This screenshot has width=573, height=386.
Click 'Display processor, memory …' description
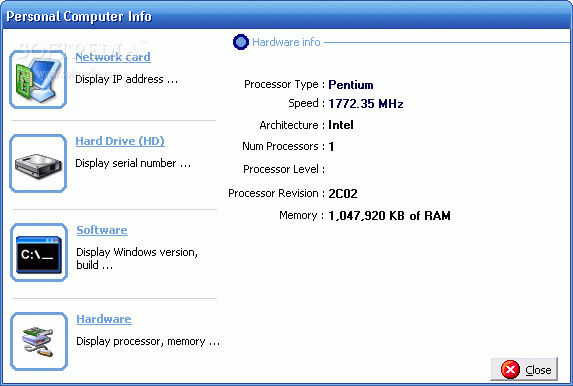tap(148, 341)
